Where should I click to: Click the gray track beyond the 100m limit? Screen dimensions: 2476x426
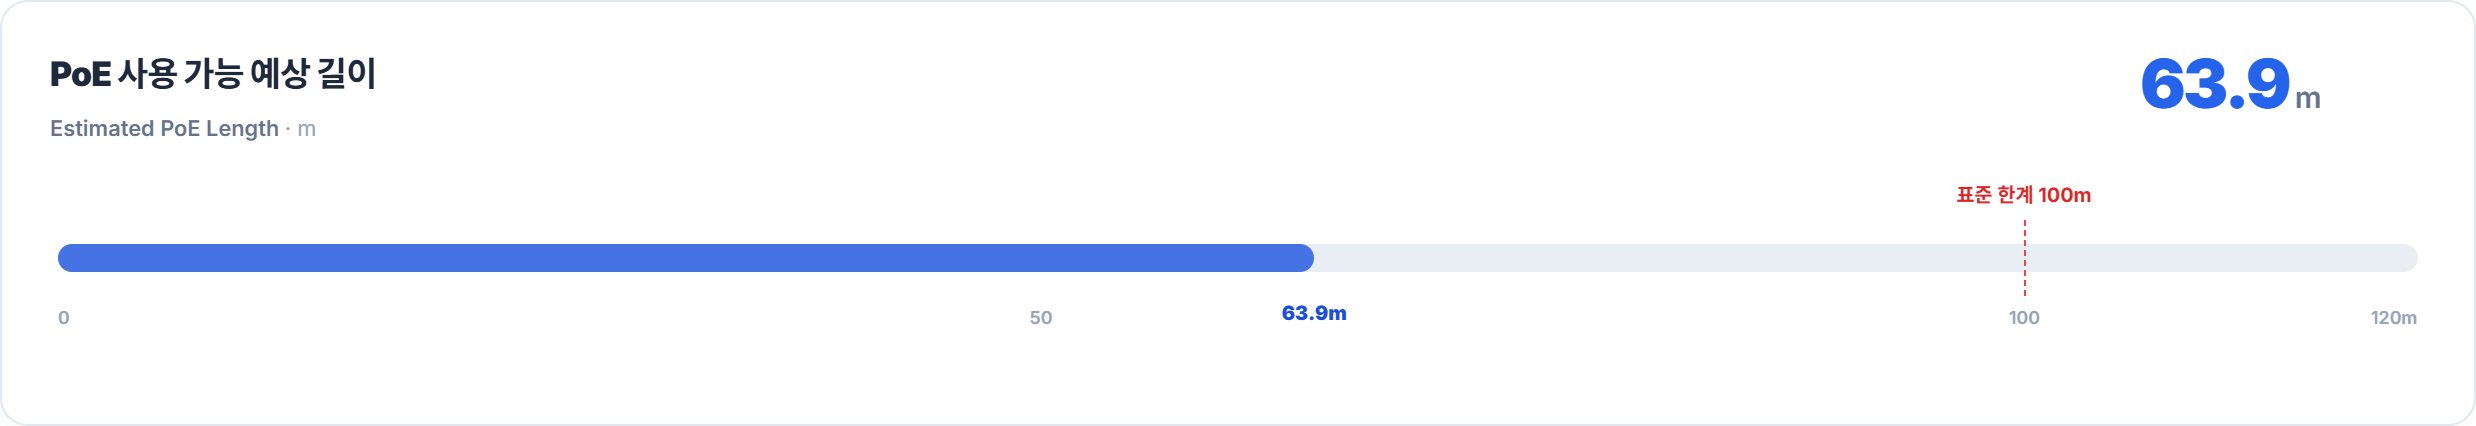pos(2221,258)
